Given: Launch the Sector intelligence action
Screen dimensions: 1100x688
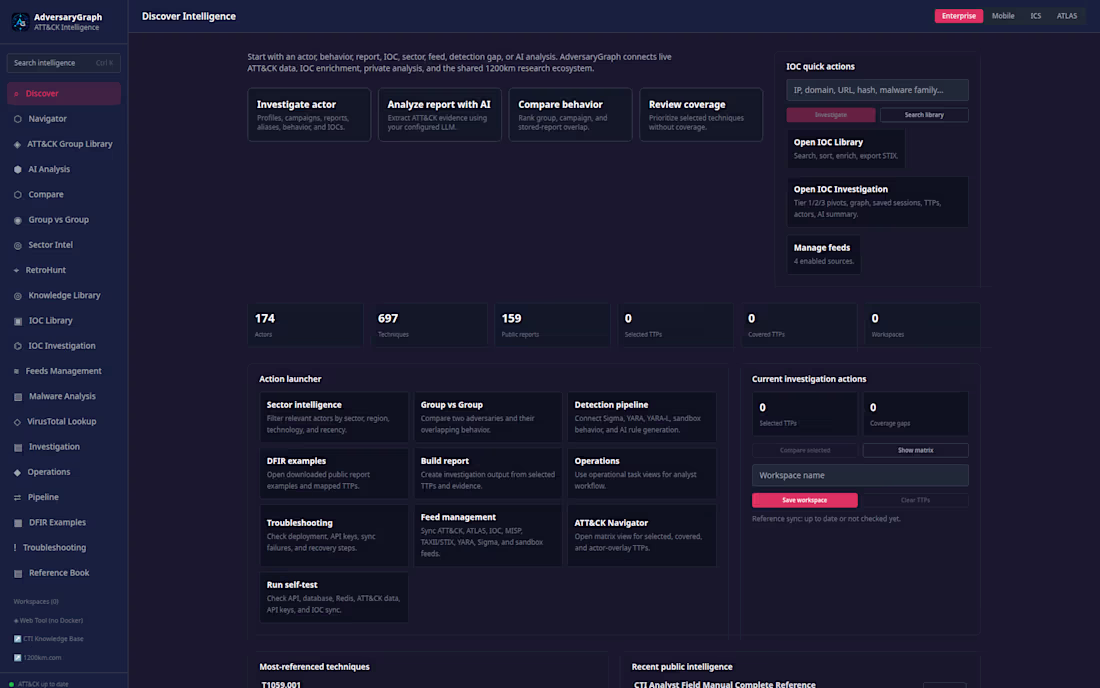Looking at the screenshot, I should tap(334, 417).
